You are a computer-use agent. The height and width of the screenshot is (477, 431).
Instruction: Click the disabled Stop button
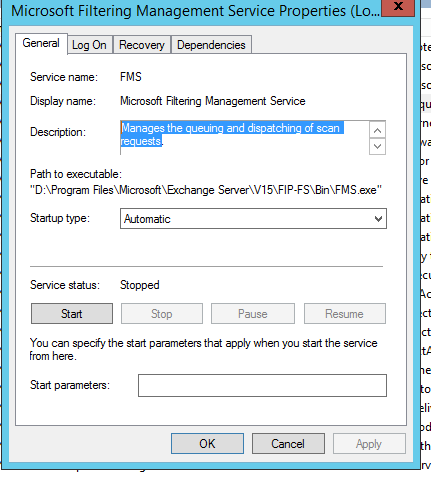(x=162, y=314)
